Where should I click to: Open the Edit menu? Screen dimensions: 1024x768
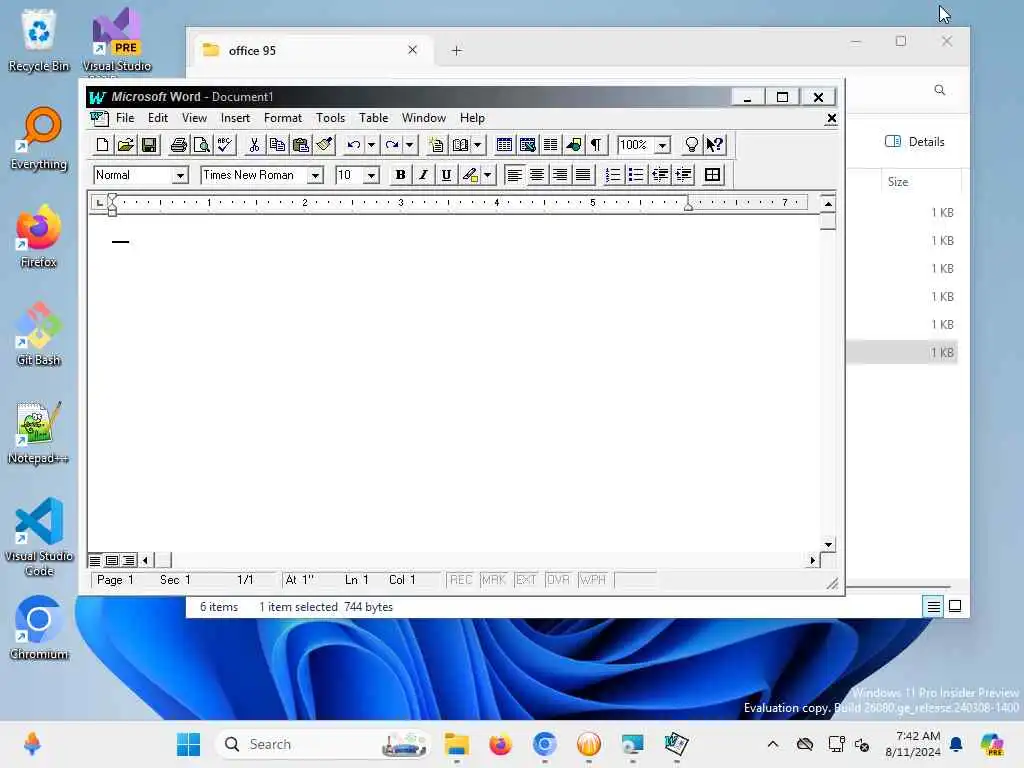[157, 118]
